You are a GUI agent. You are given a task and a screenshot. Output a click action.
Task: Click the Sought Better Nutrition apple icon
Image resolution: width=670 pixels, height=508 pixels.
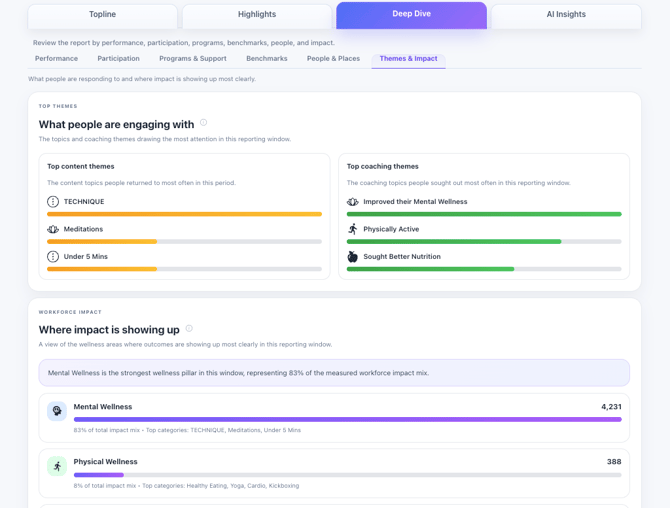click(x=353, y=256)
